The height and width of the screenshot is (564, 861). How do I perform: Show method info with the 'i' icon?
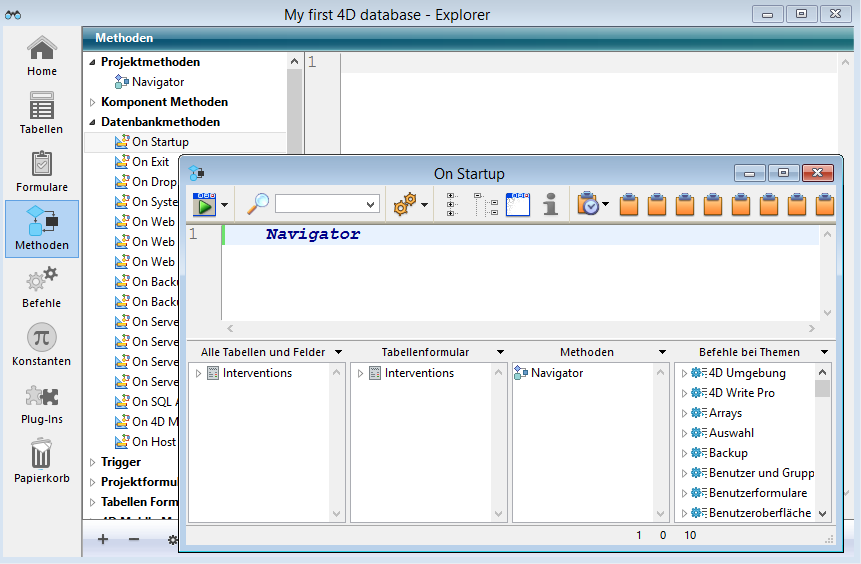(x=550, y=204)
